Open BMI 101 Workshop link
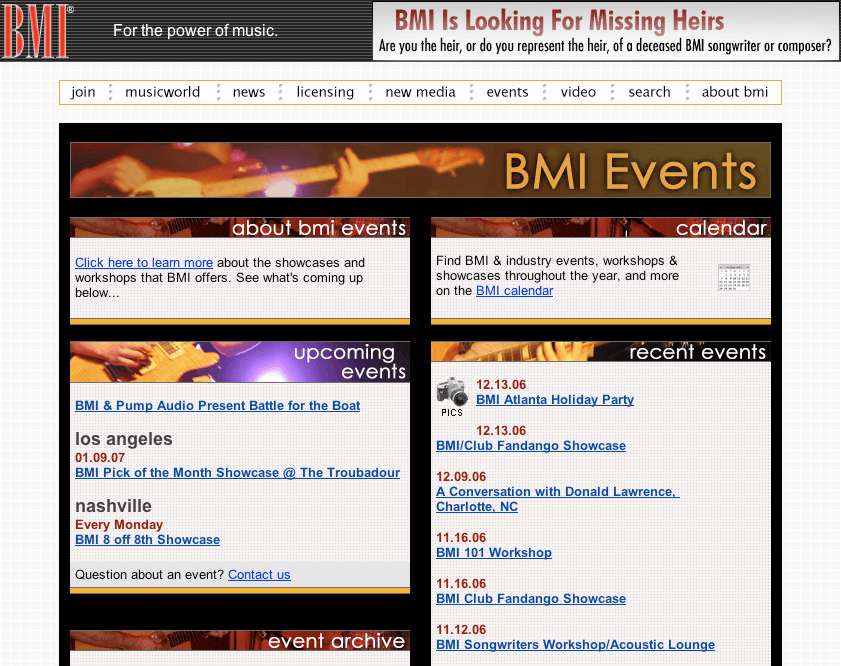The height and width of the screenshot is (666, 841). (x=494, y=553)
